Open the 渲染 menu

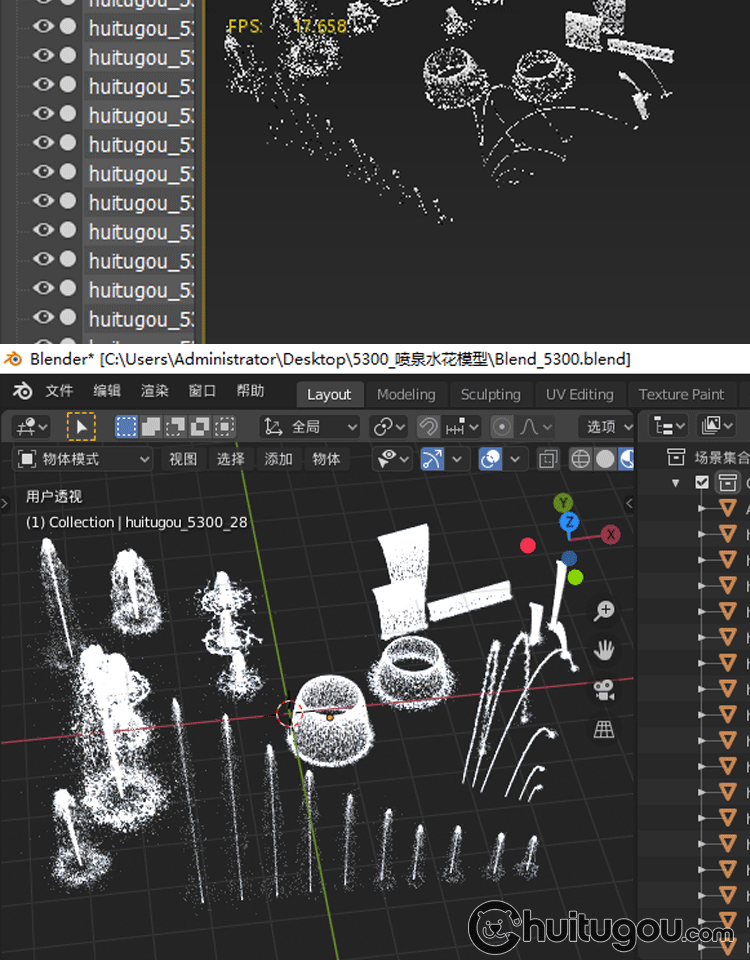click(154, 391)
